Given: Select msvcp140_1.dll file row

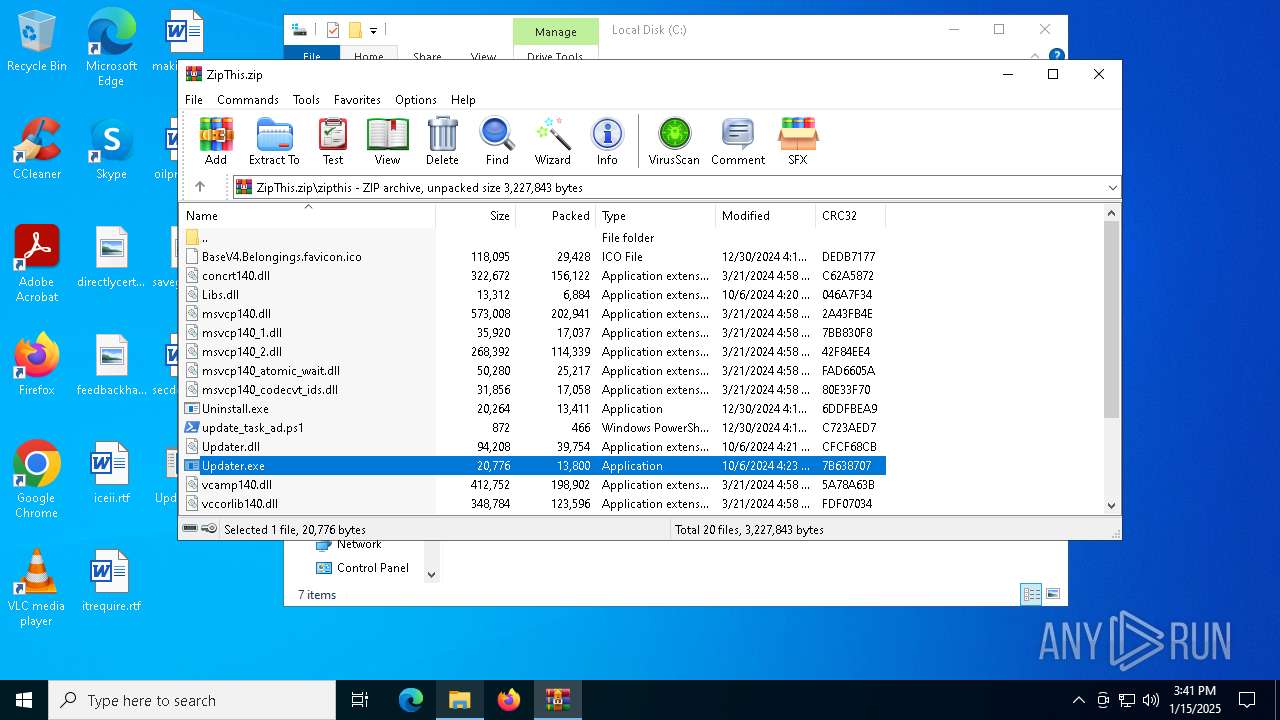Looking at the screenshot, I should coord(533,333).
